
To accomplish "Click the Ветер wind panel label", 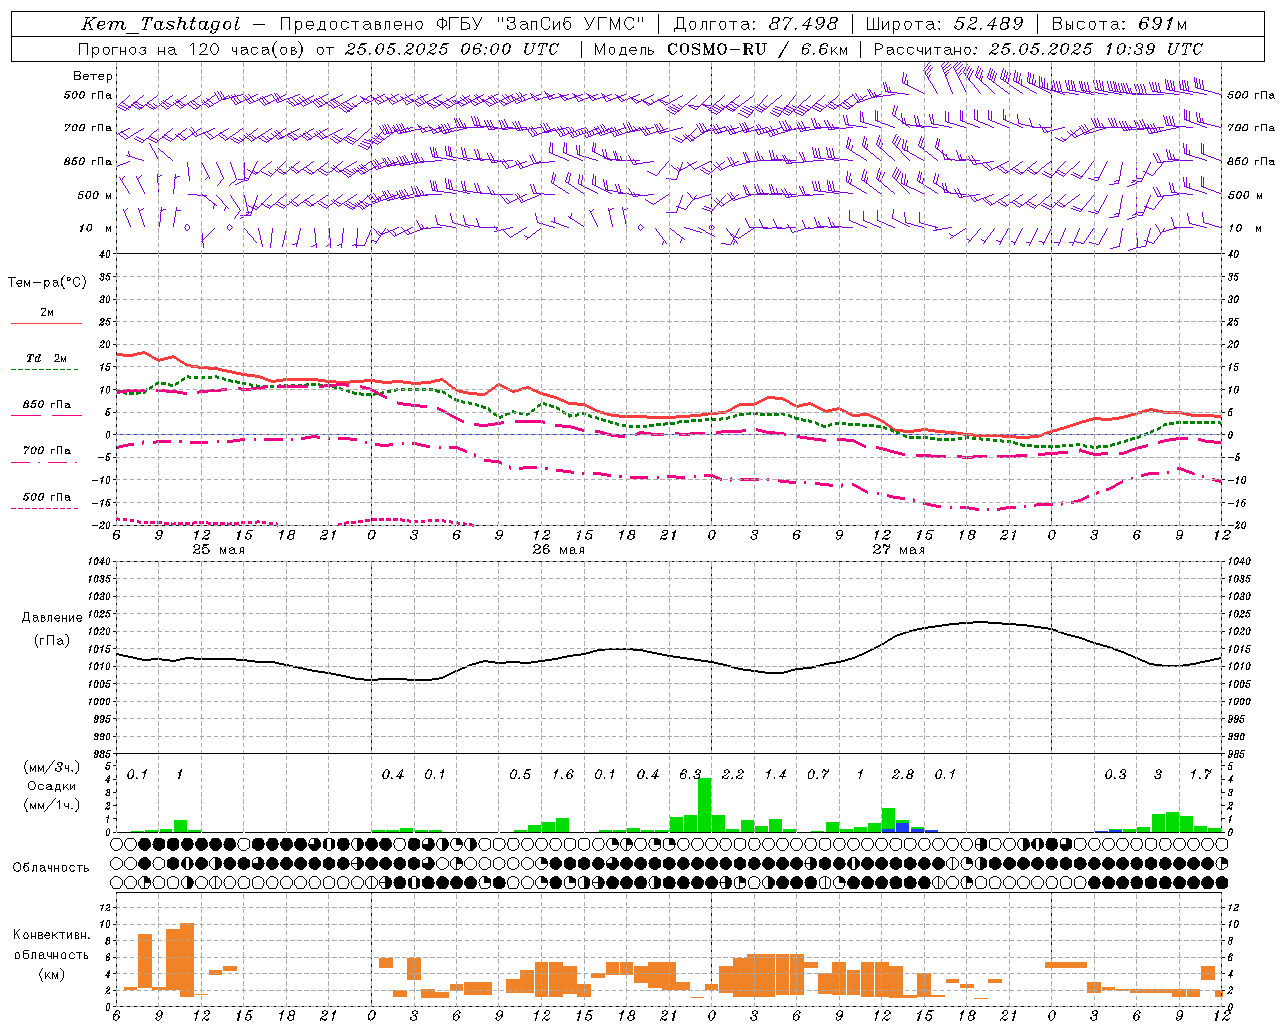I will tap(92, 76).
